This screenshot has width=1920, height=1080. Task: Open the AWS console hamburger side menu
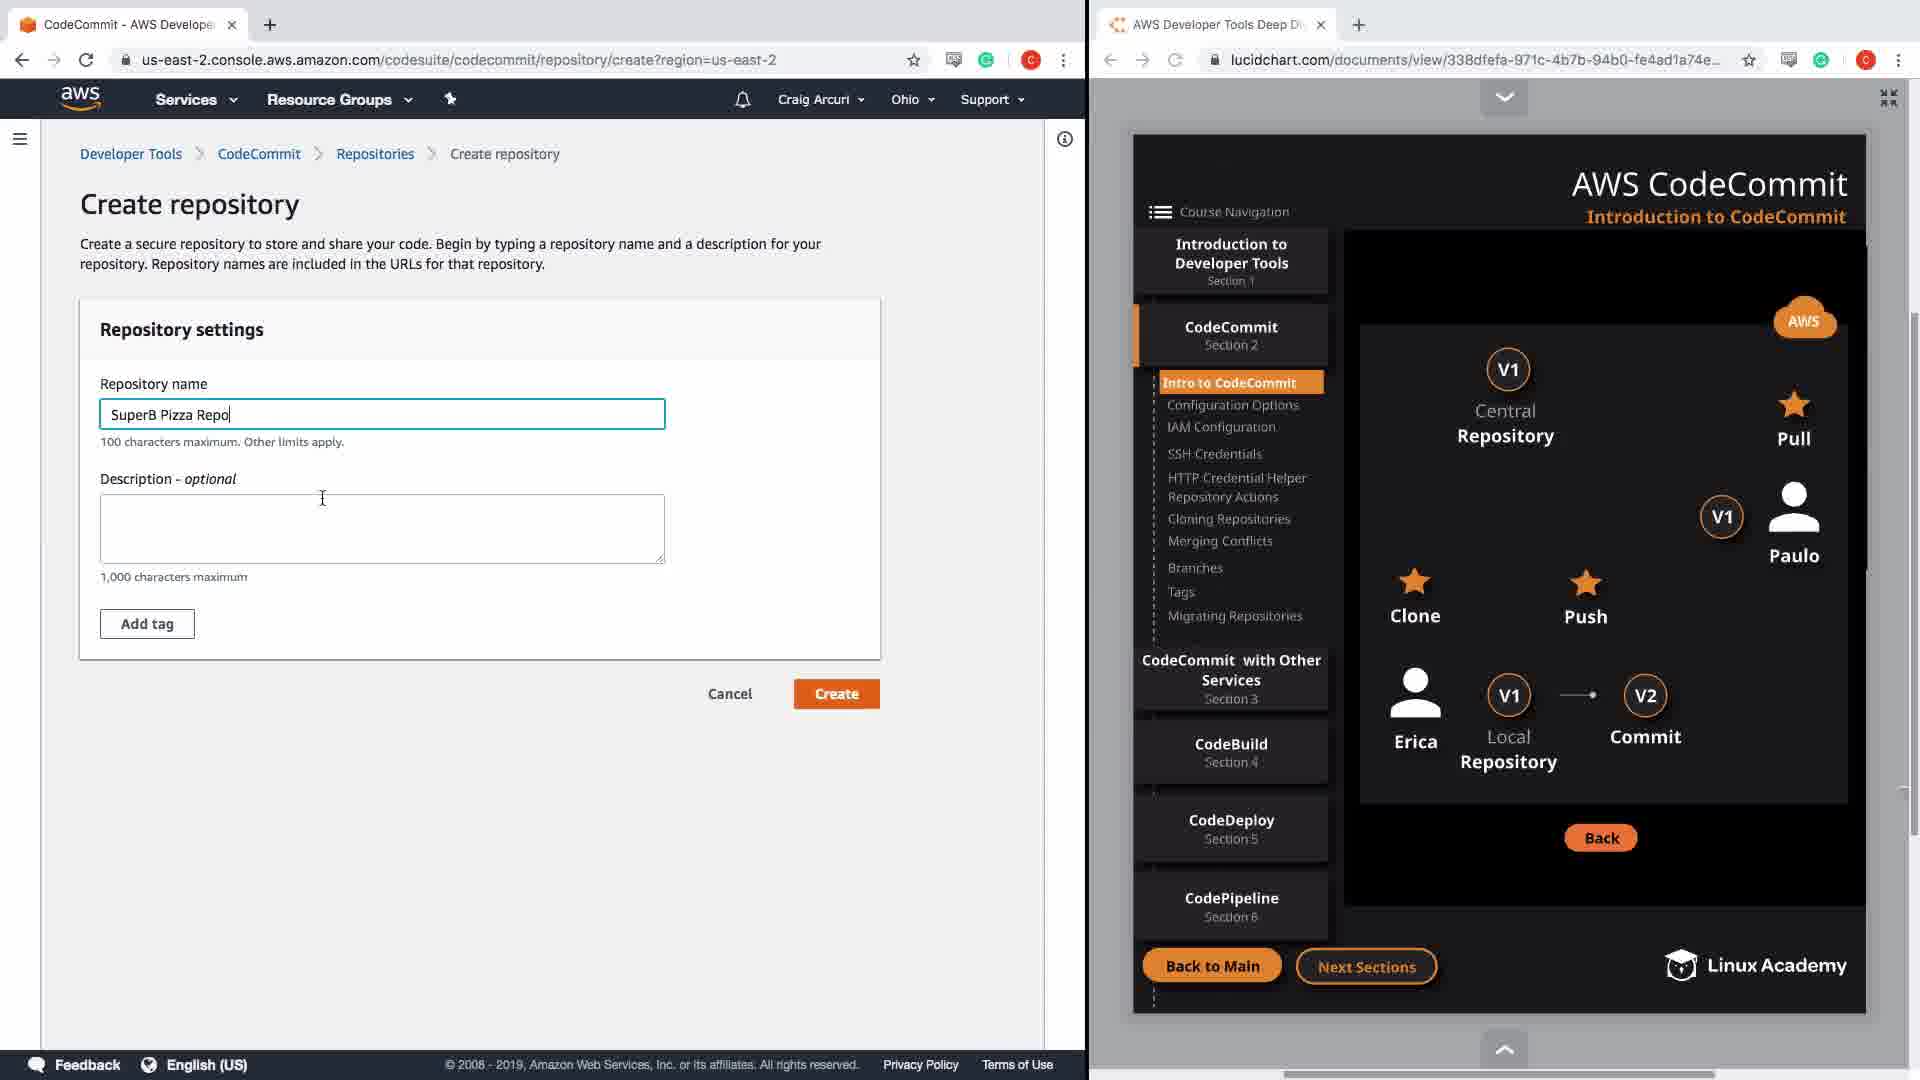coord(19,139)
